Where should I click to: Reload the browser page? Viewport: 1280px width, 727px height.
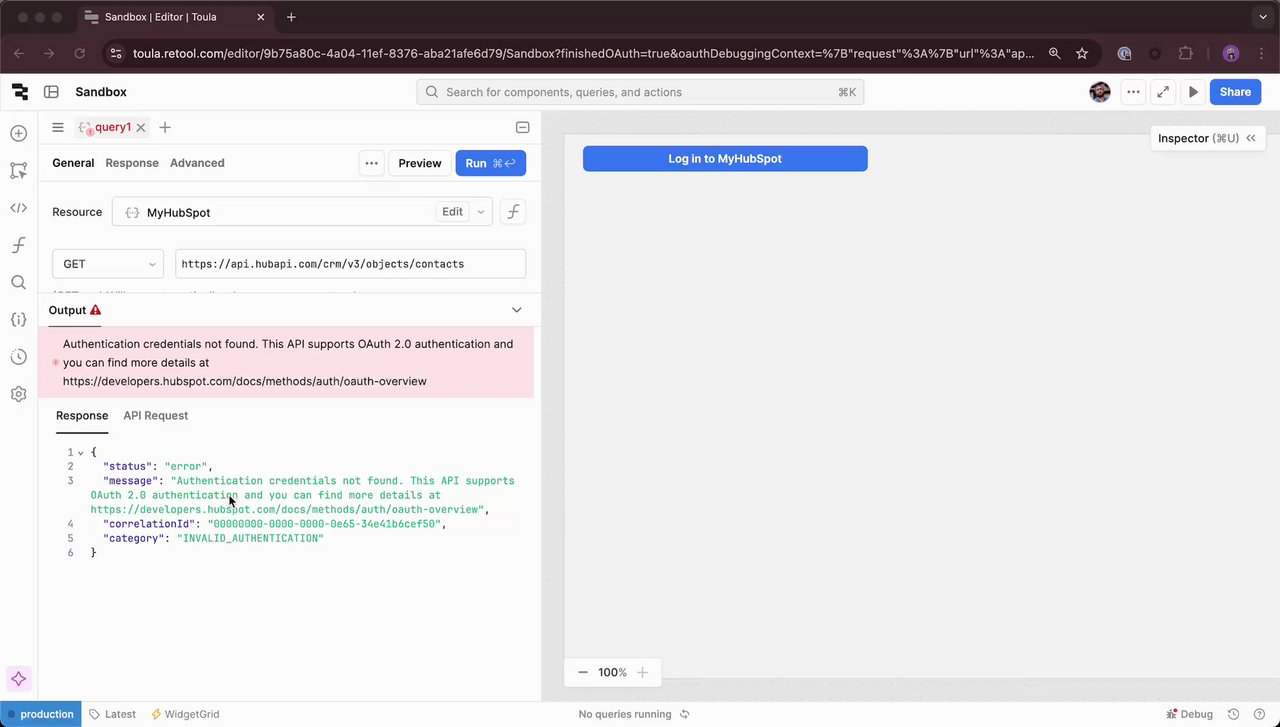(80, 53)
